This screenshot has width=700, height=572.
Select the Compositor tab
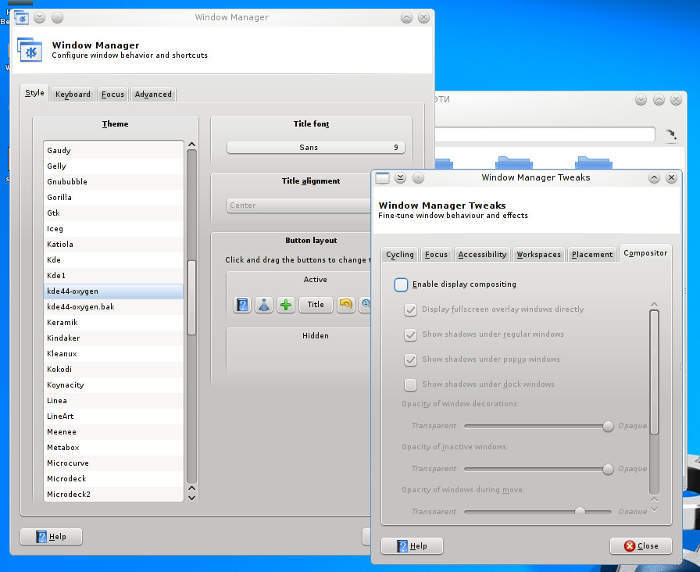645,253
